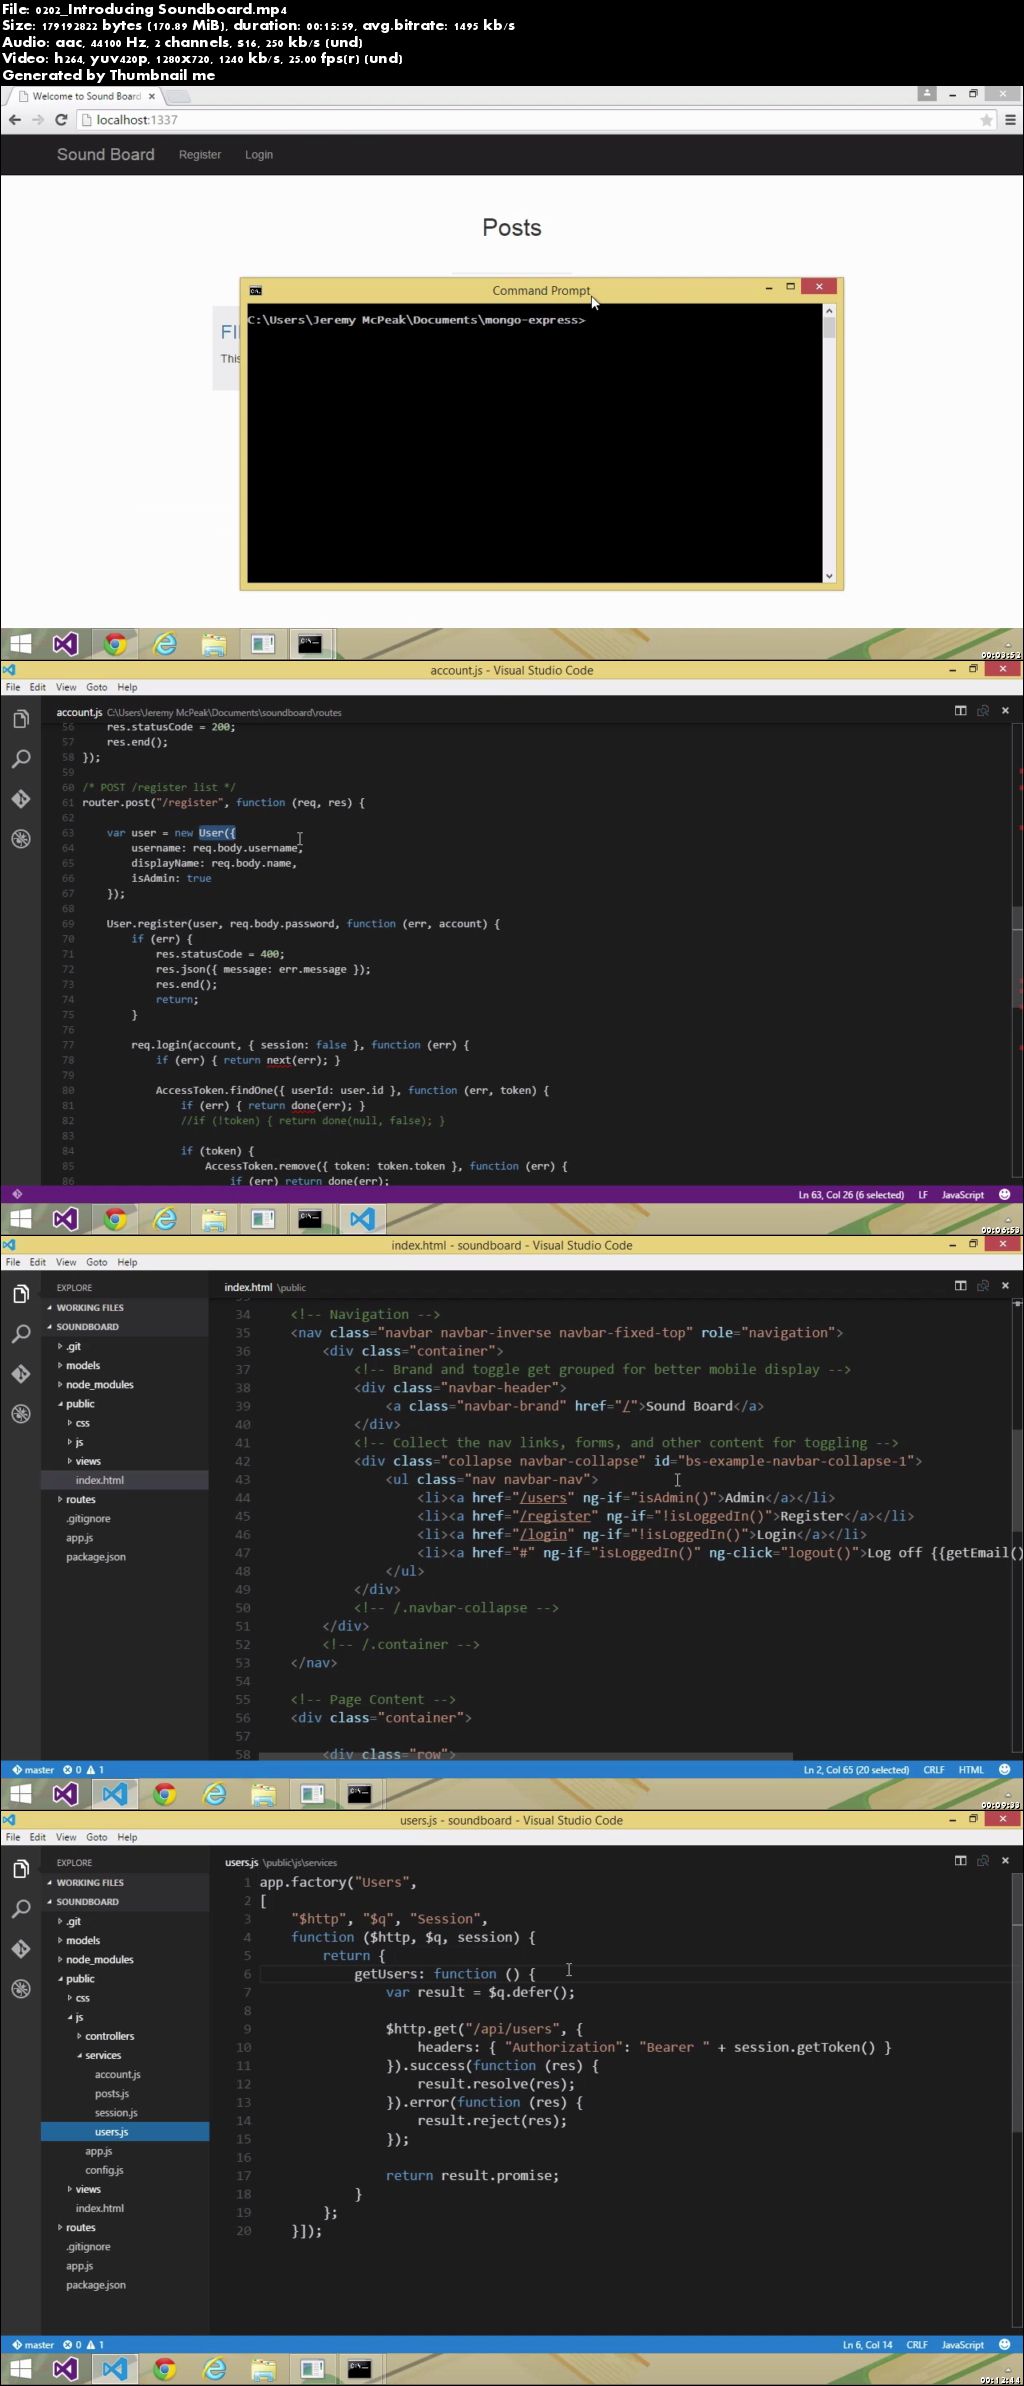Open the Edit menu in index.html window
Screen dimensions: 1024x2386
(38, 1263)
